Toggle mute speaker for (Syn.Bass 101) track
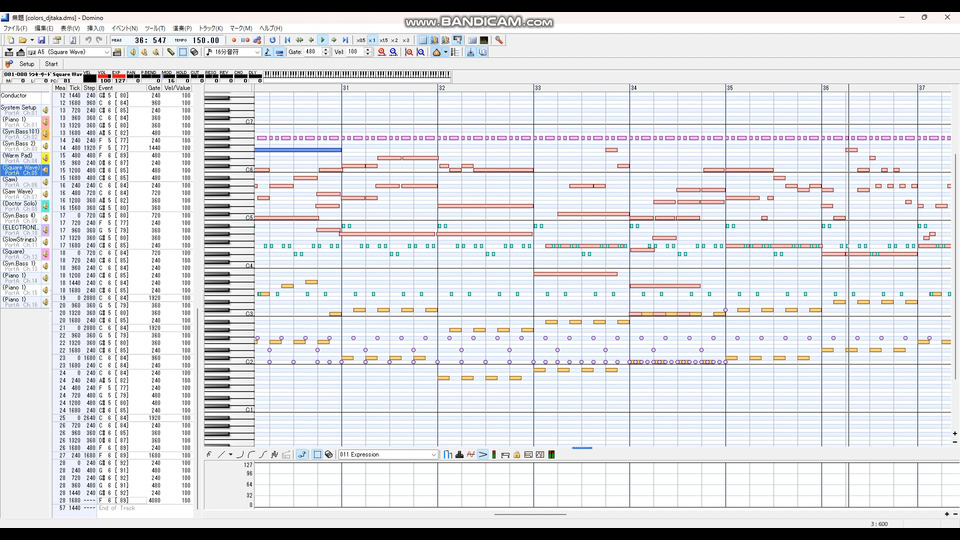 click(x=45, y=134)
